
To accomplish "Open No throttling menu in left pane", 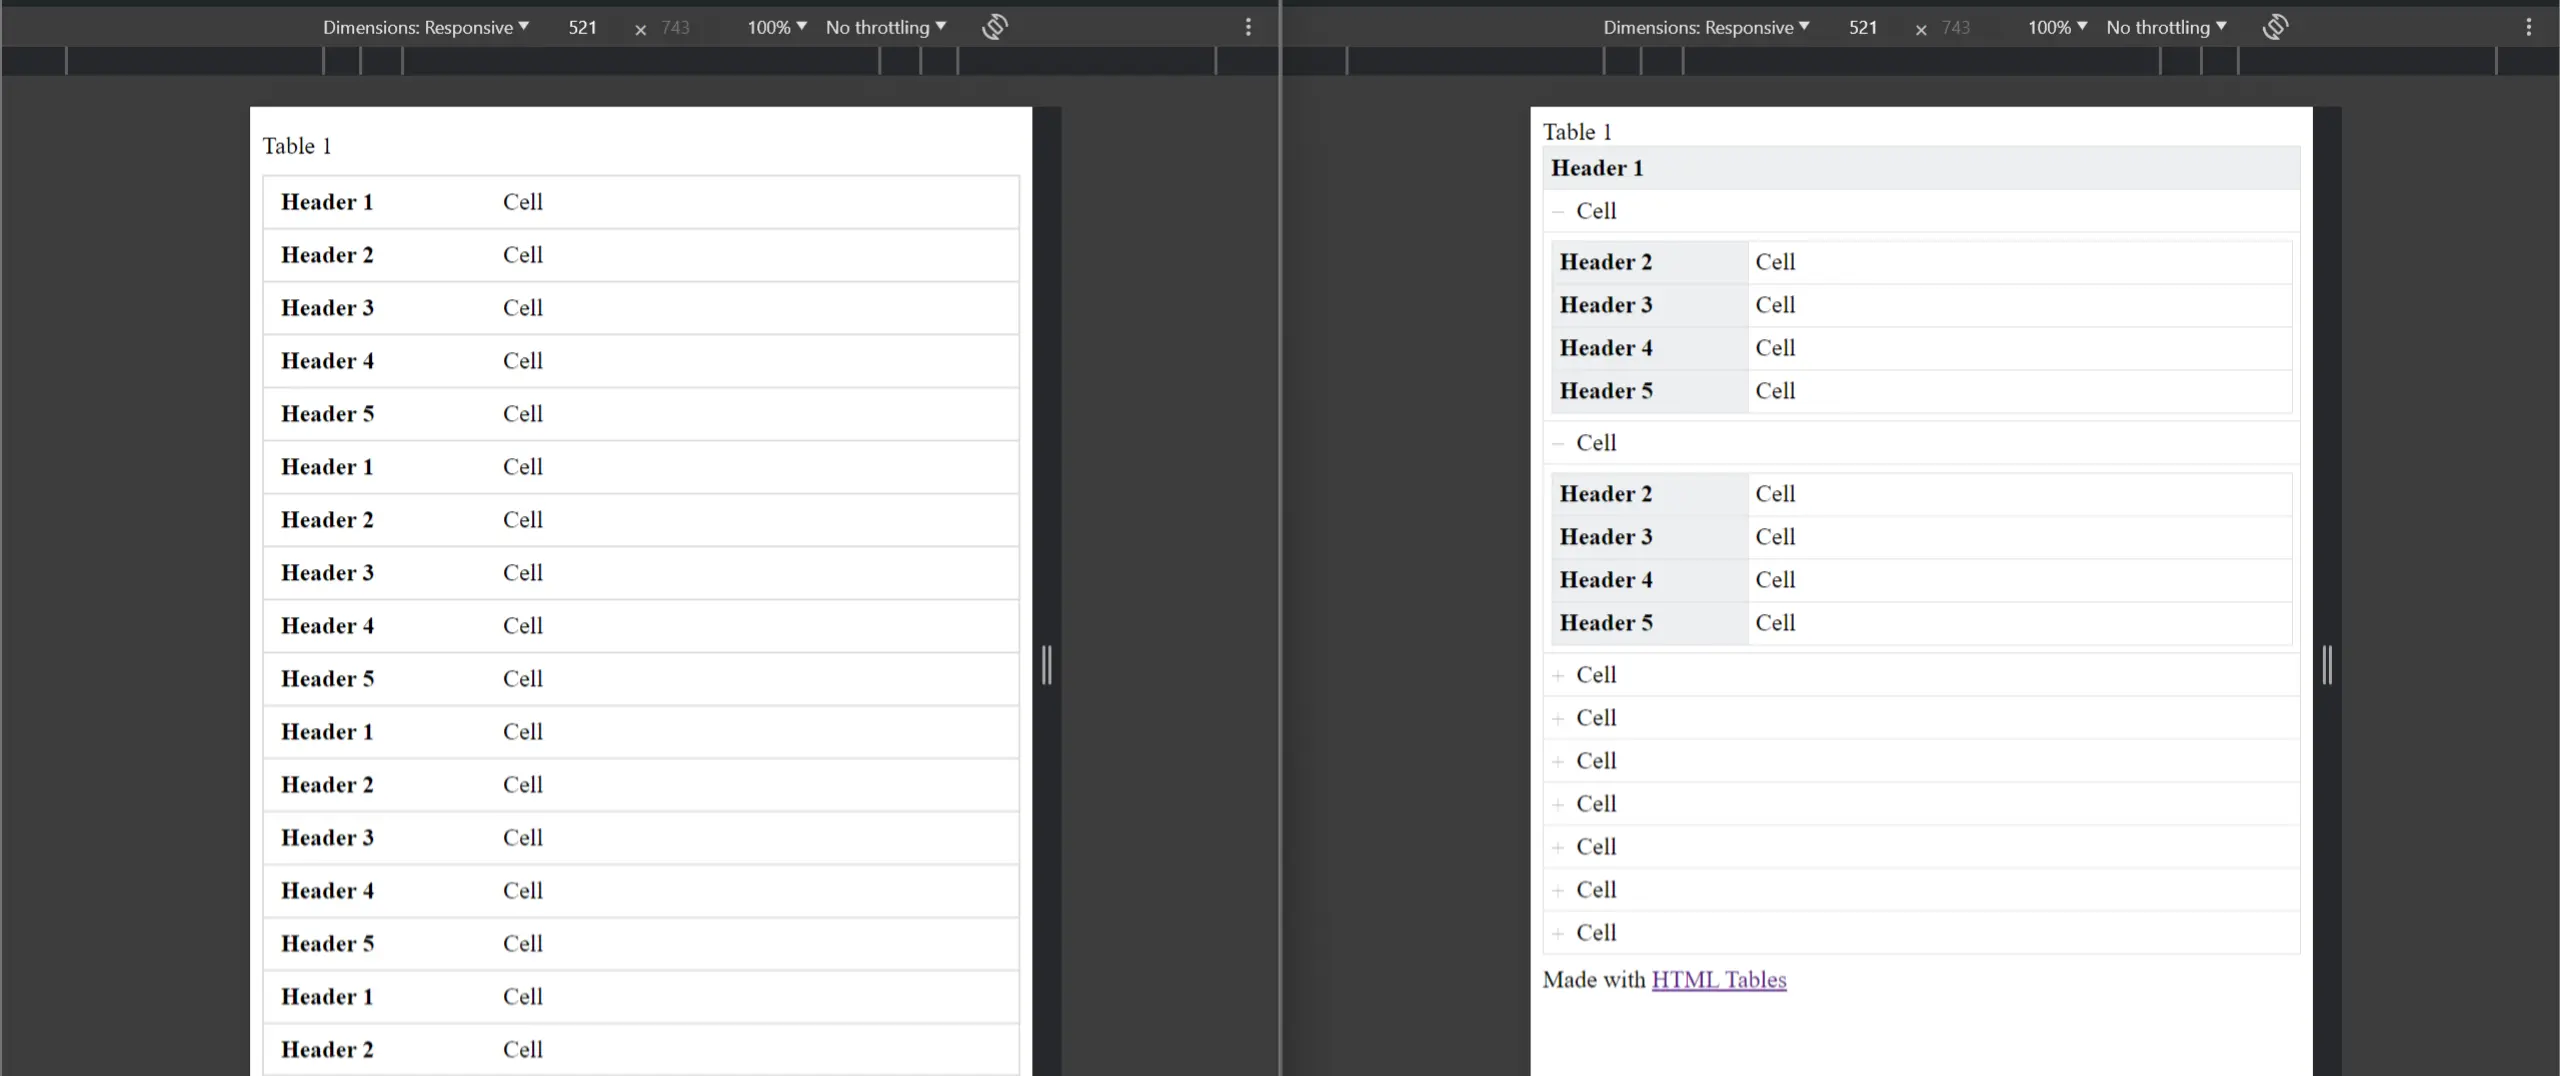I will click(885, 27).
